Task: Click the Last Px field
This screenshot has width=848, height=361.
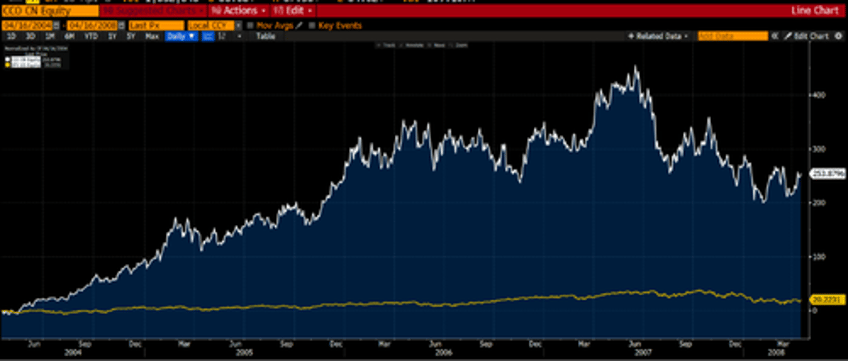Action: 156,25
